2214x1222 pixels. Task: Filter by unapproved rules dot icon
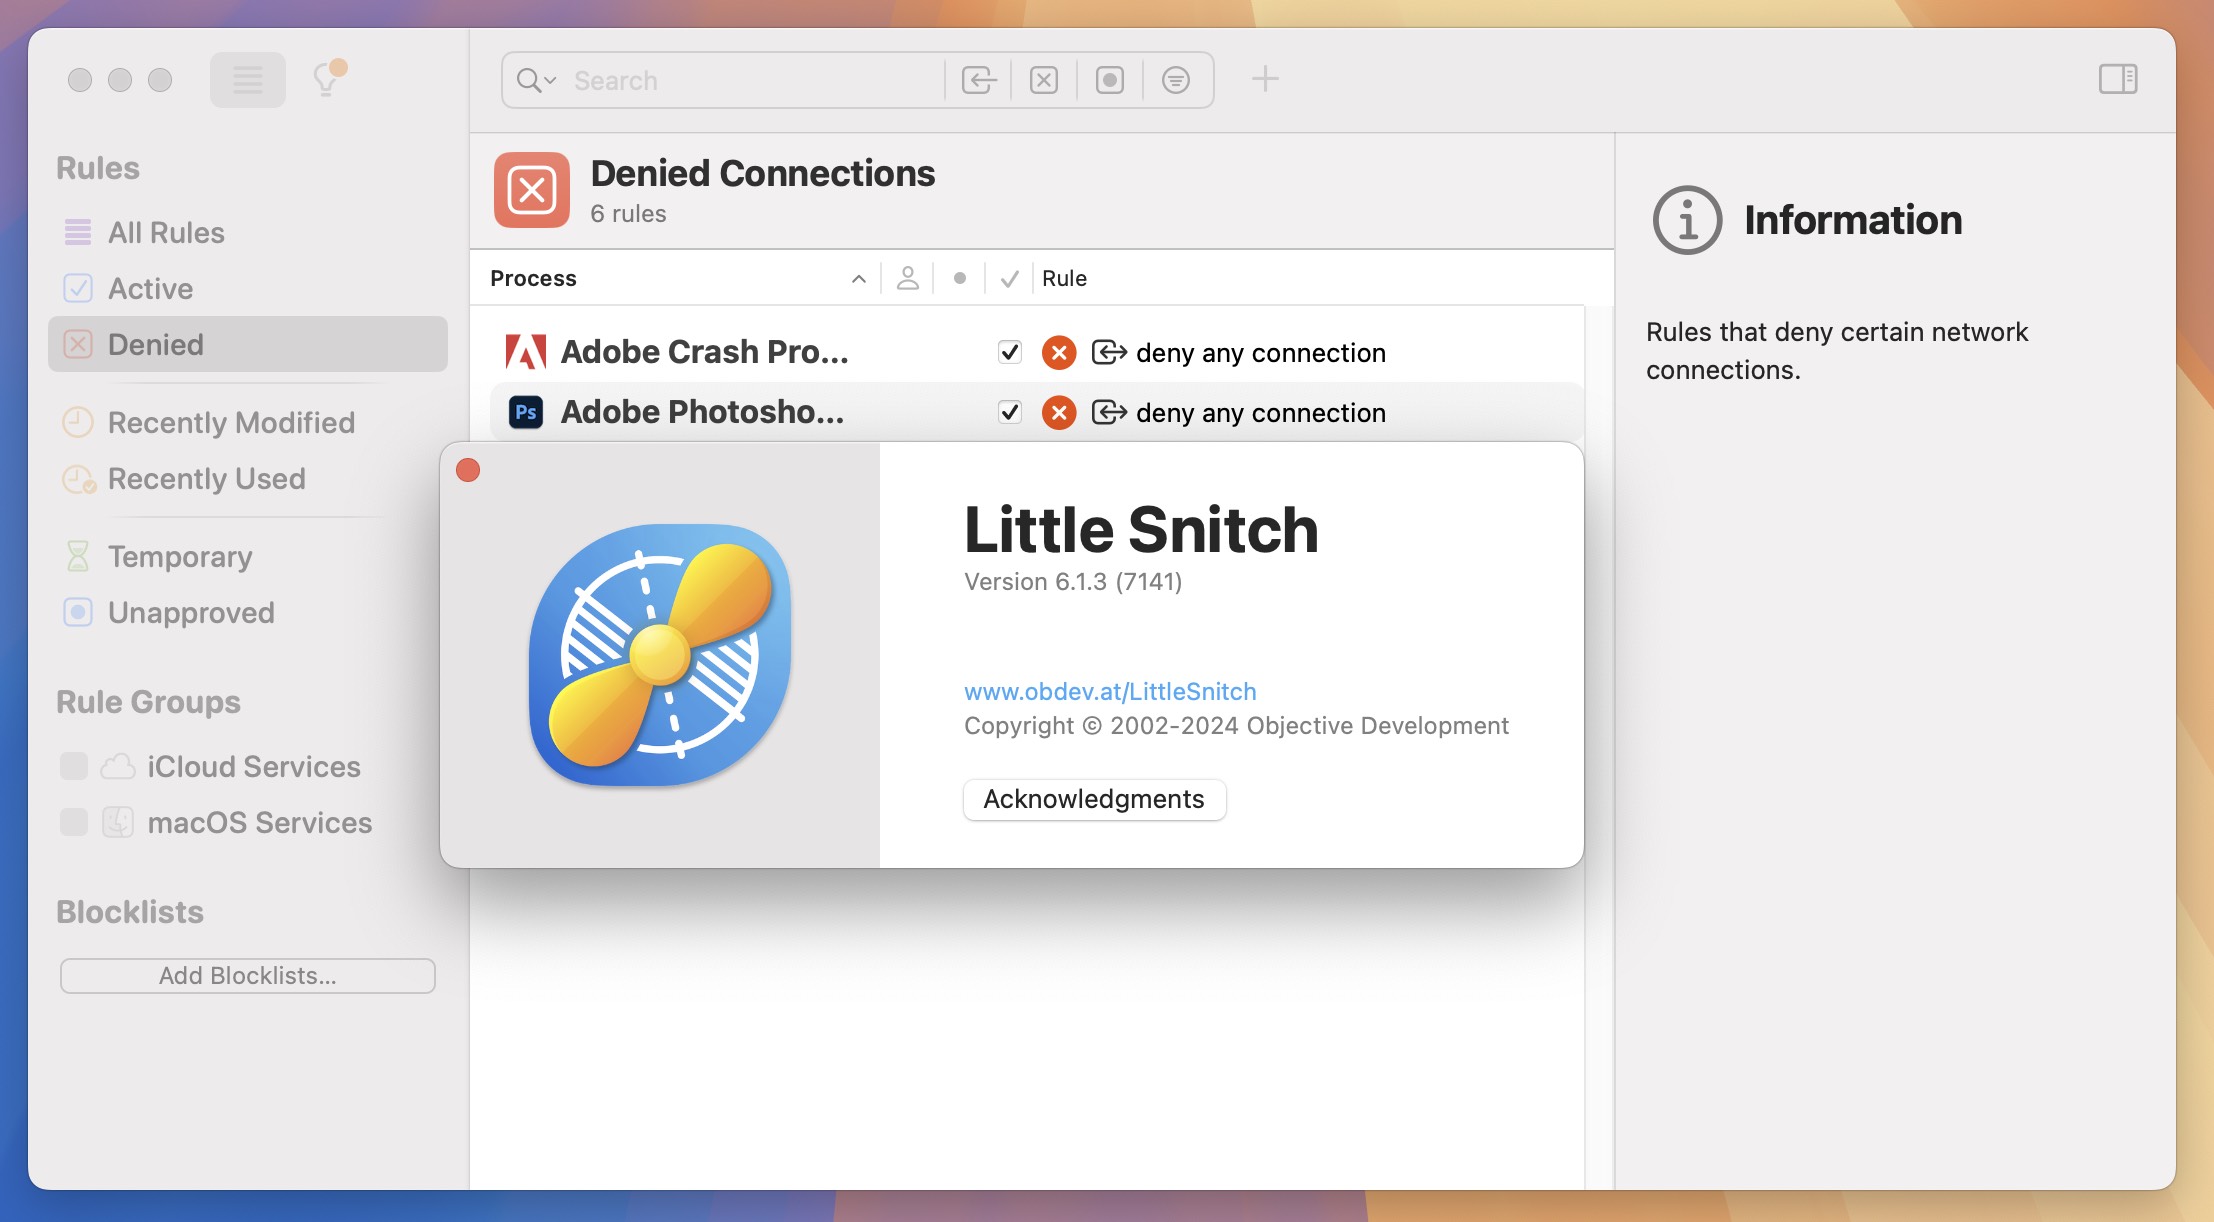click(1110, 80)
